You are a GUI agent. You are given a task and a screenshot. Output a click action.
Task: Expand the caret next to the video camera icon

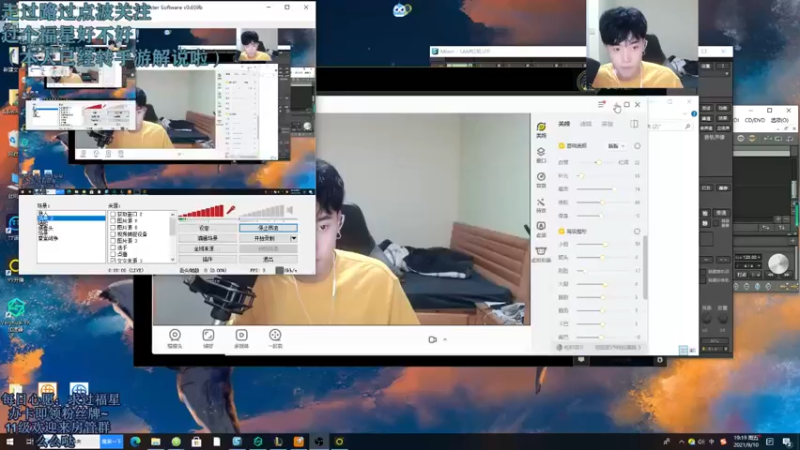[x=445, y=339]
